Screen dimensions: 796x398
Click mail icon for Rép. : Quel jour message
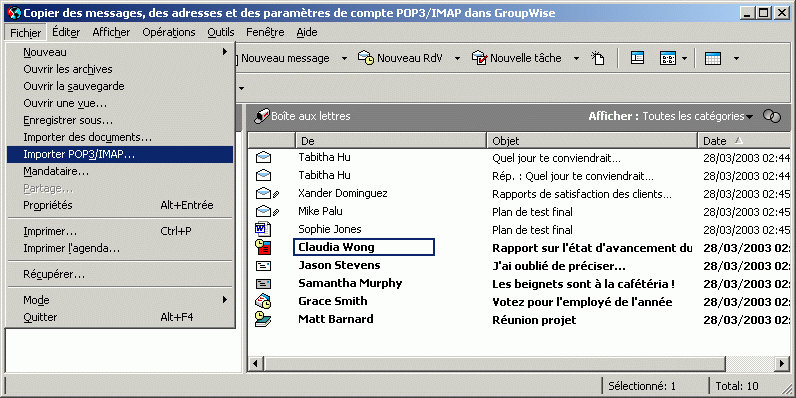[x=263, y=176]
